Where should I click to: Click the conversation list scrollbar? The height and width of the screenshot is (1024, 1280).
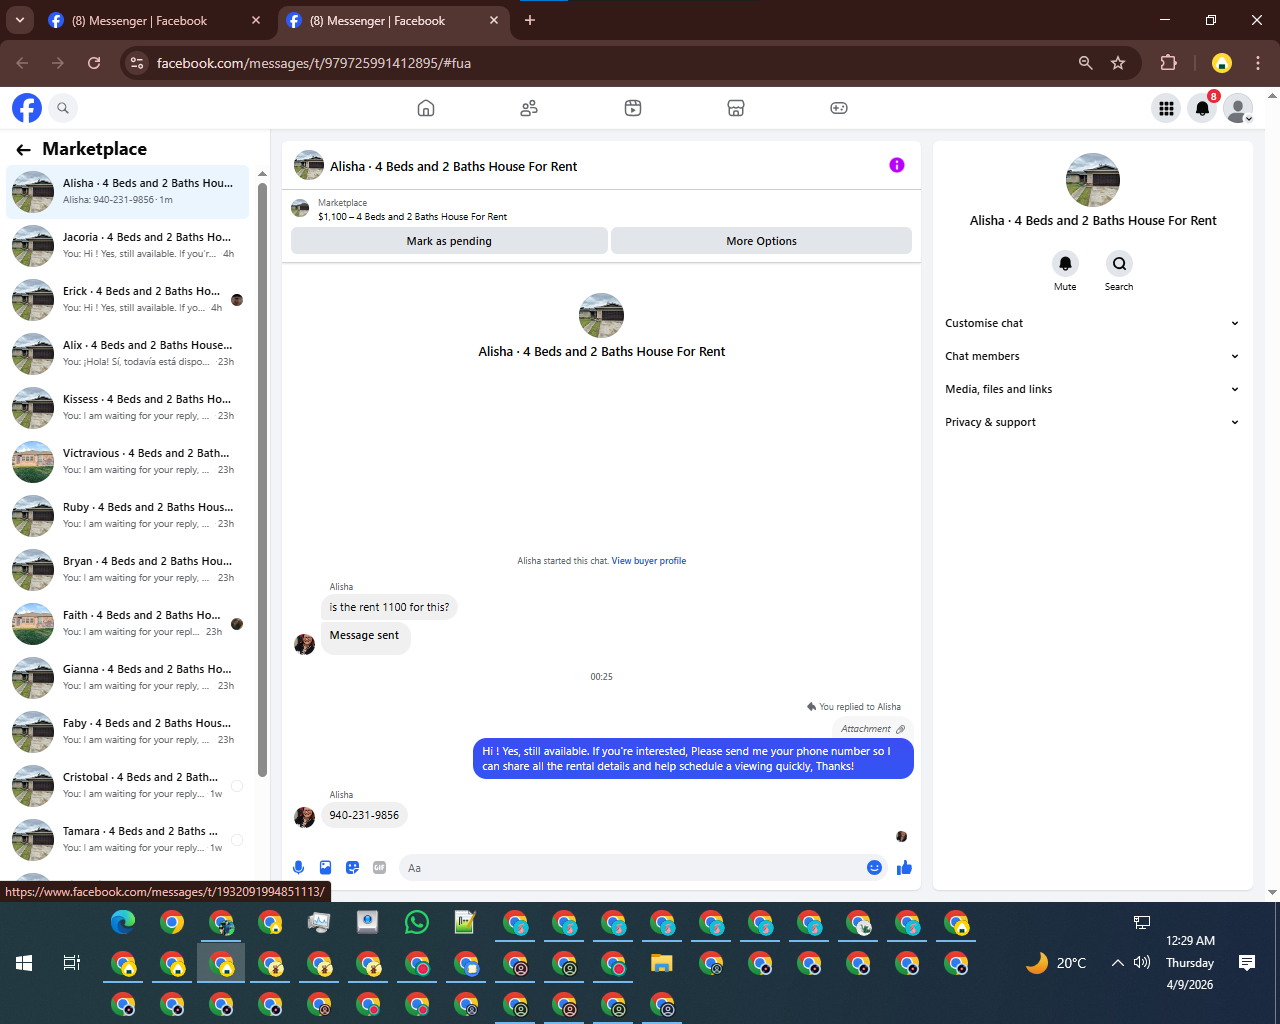pyautogui.click(x=262, y=480)
